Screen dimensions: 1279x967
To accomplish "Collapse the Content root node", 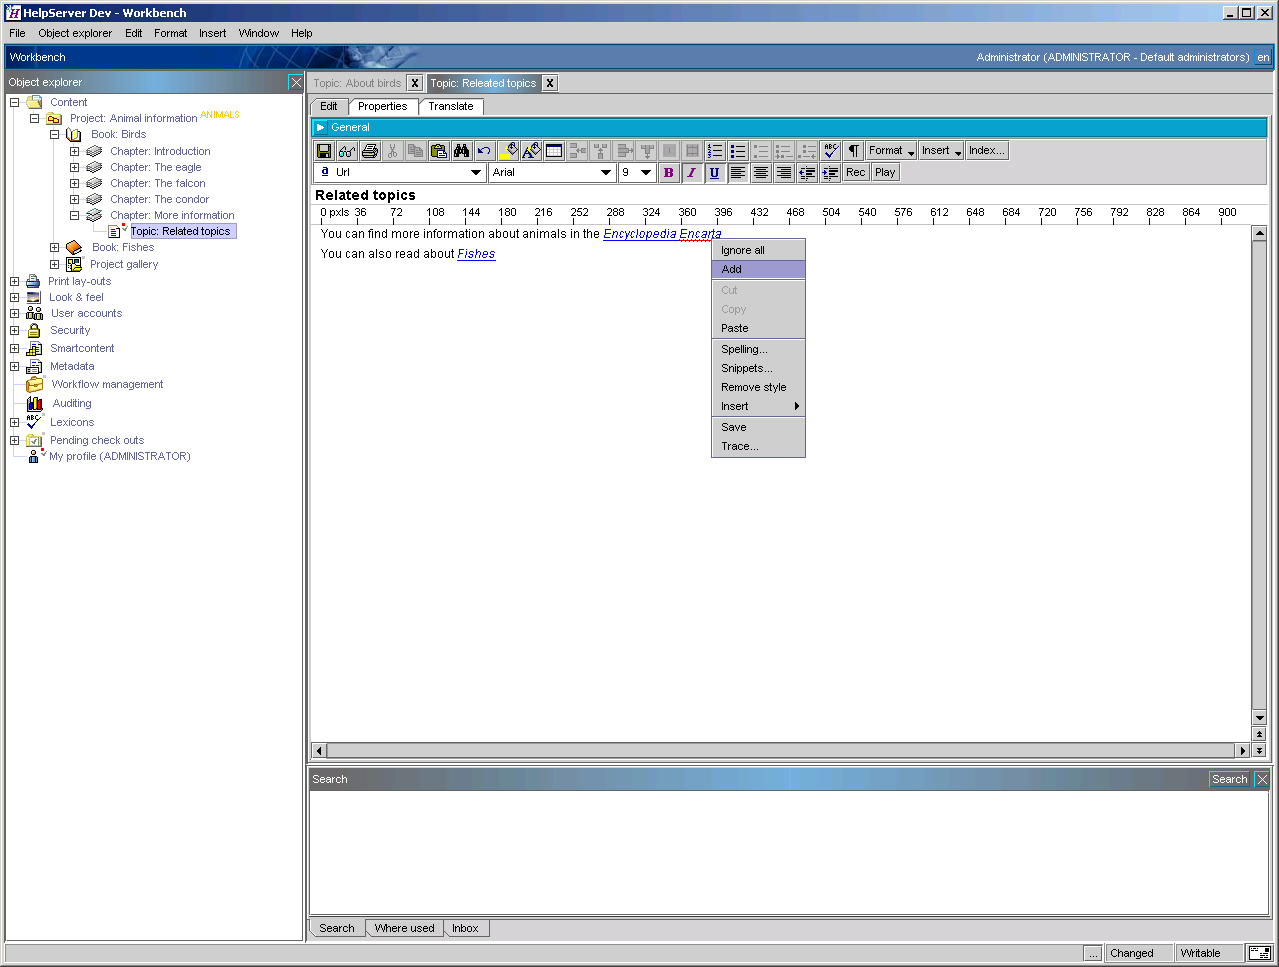I will click(14, 102).
